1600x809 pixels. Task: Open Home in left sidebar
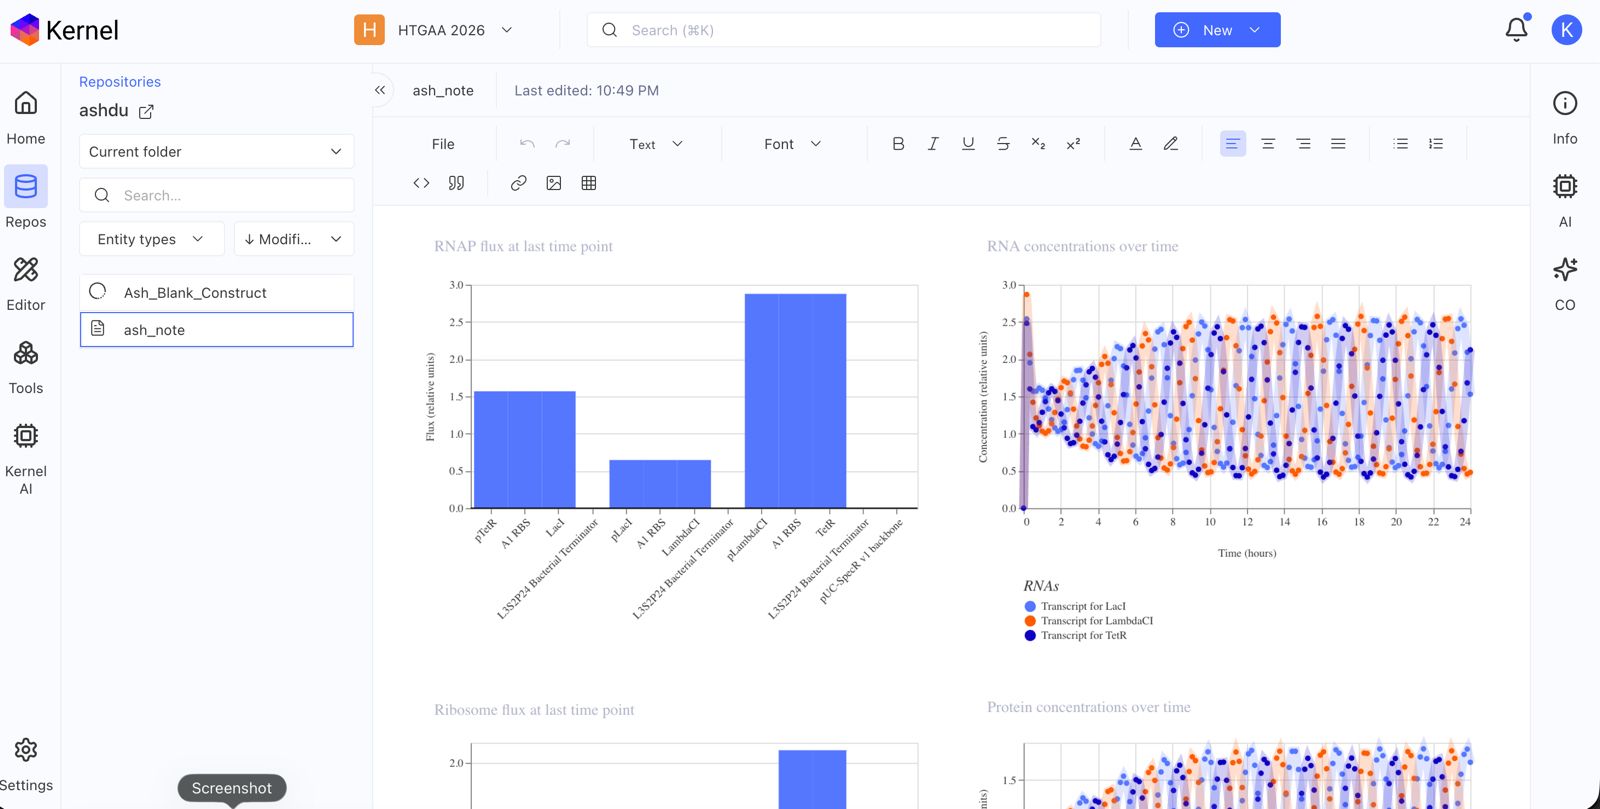(26, 117)
